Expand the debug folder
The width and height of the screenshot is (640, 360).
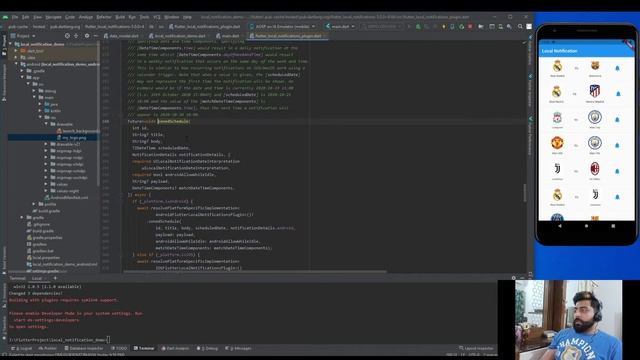coord(34,91)
